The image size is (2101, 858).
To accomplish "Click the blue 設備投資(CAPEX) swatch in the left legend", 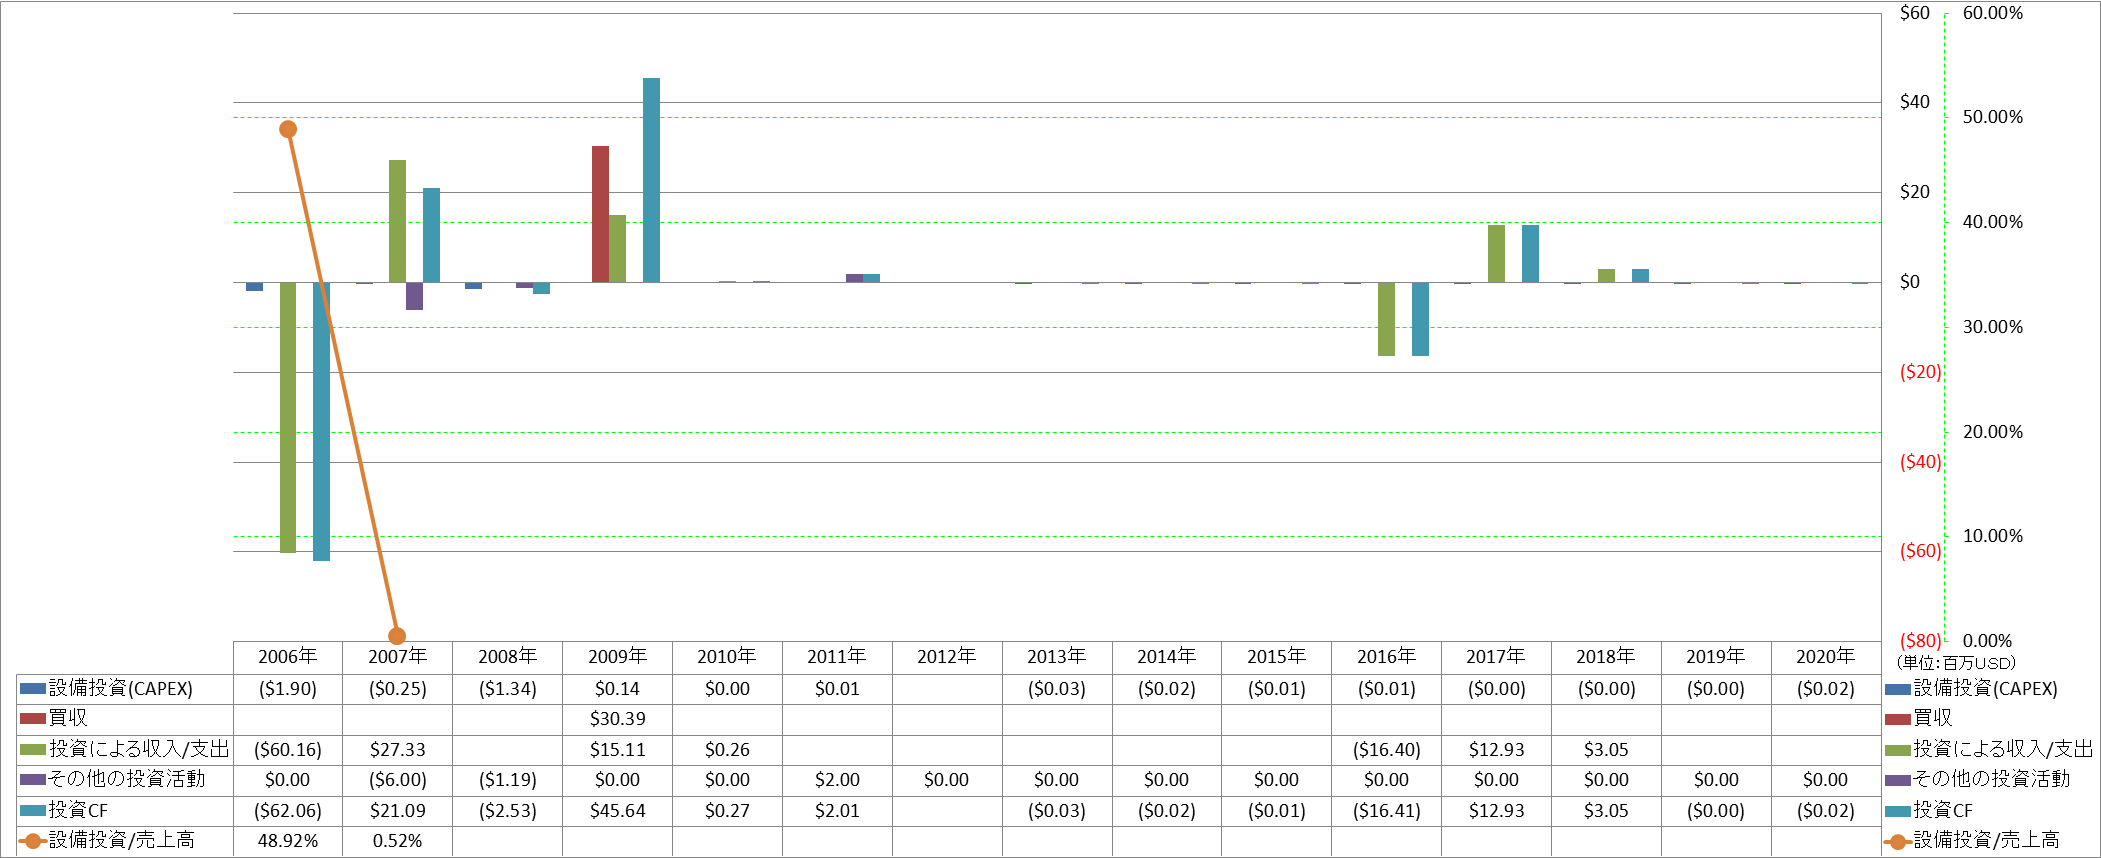I will point(33,689).
